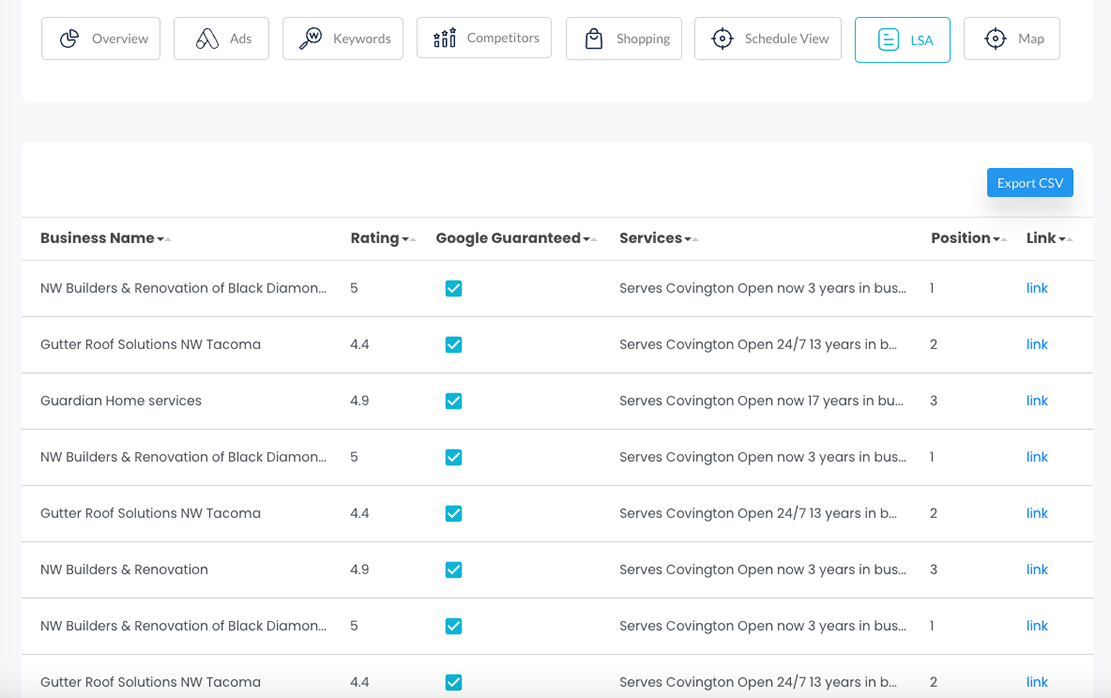Sort by Rating column arrow
The width and height of the screenshot is (1111, 698).
(x=409, y=240)
